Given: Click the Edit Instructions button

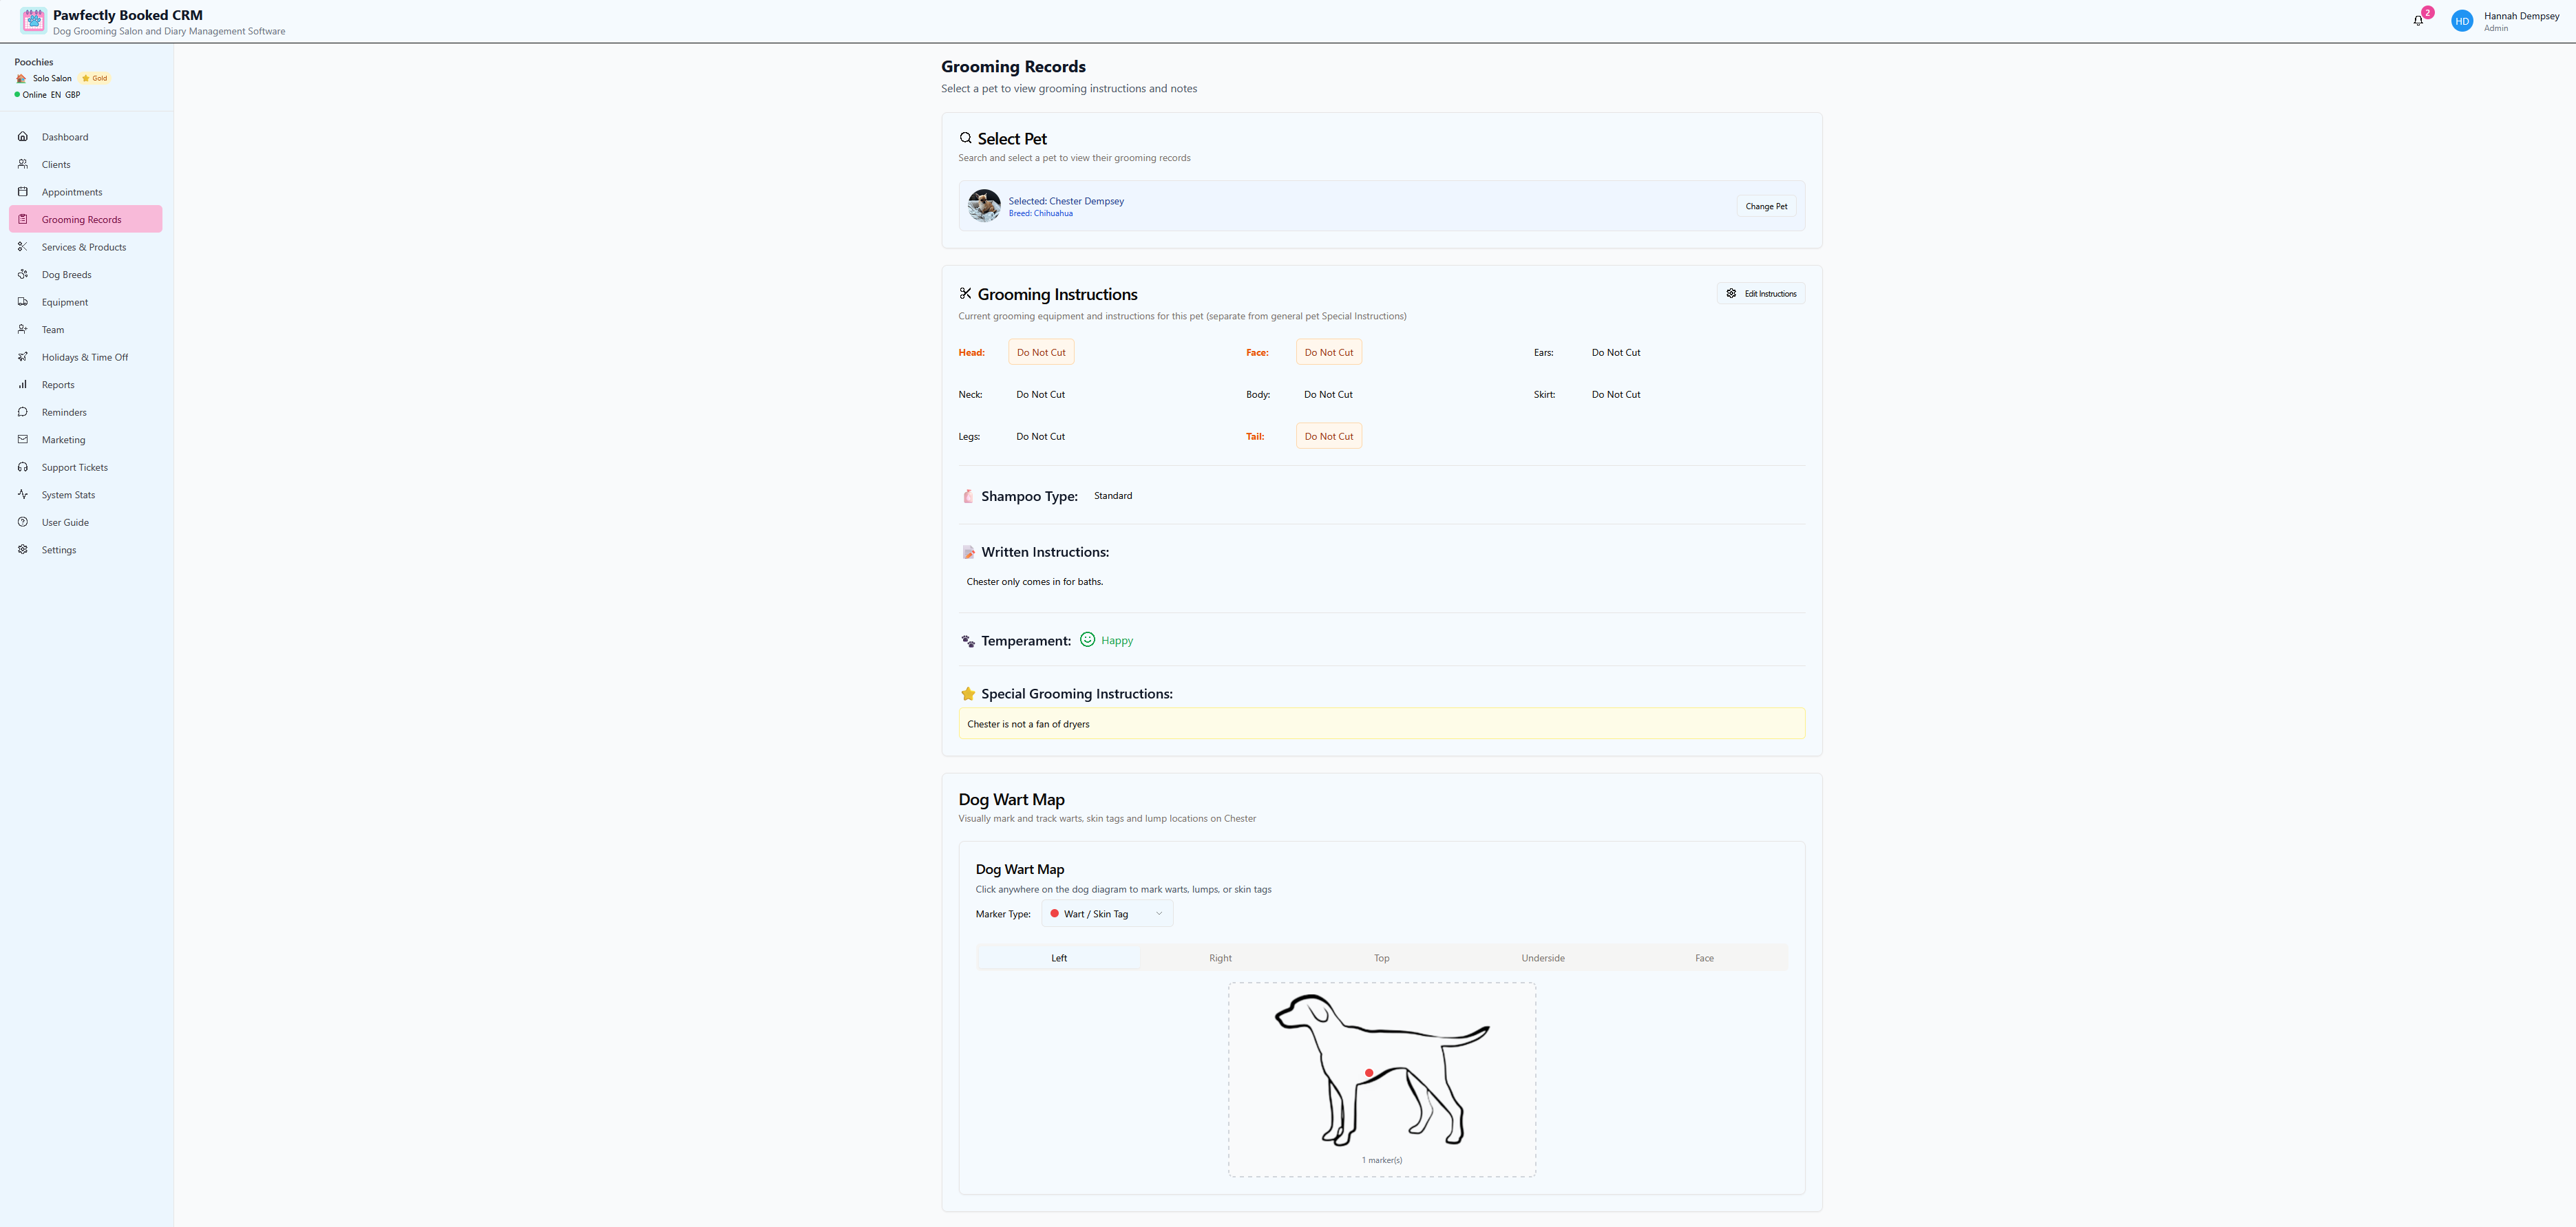Looking at the screenshot, I should [1761, 293].
